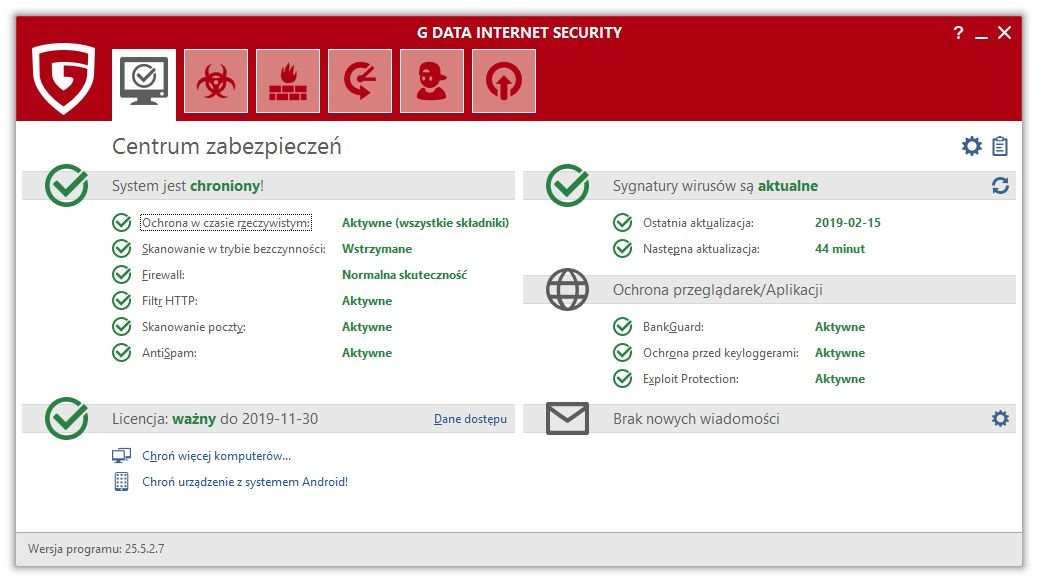Click Chroń więcej komputerów... link
Viewport: 1038px width, 582px height.
click(x=216, y=456)
